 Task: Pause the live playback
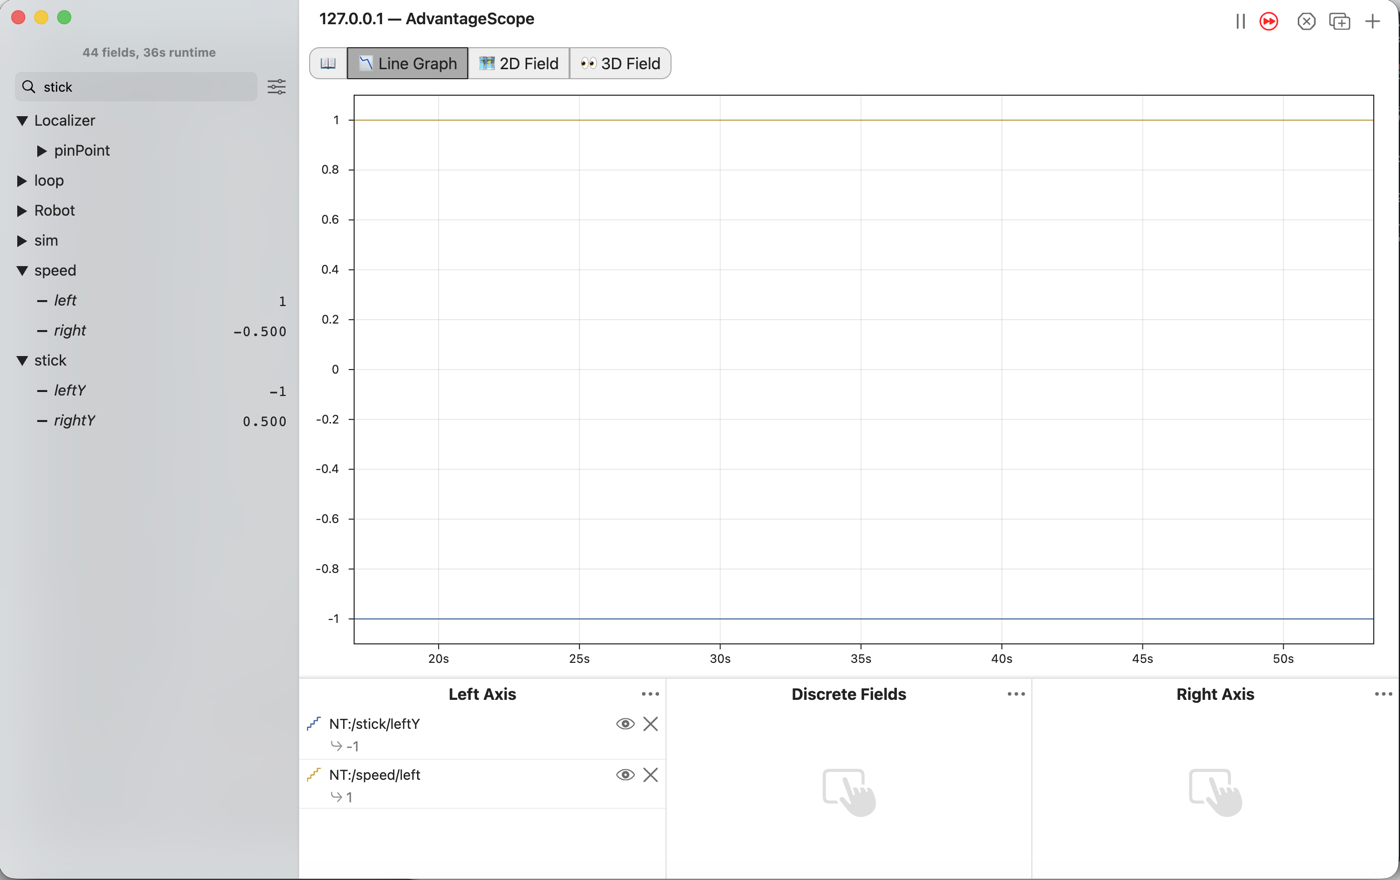(1240, 21)
